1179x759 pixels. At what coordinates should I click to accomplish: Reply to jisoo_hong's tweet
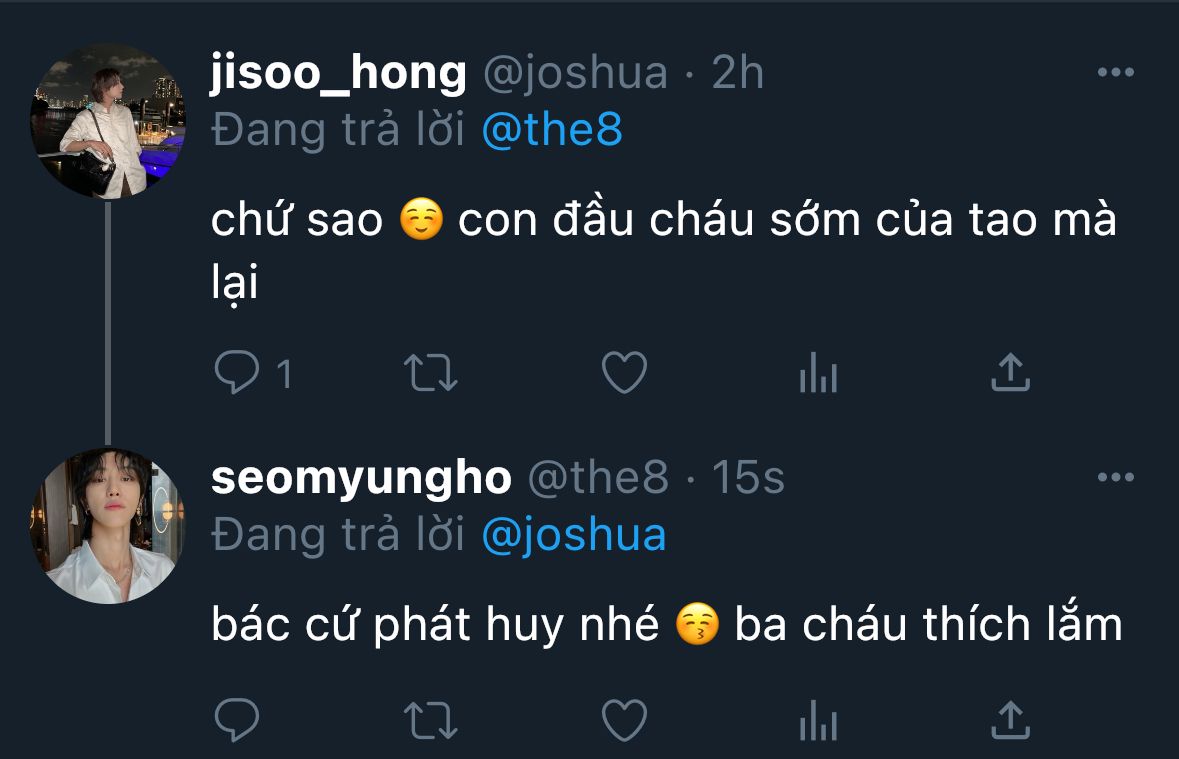tap(237, 375)
